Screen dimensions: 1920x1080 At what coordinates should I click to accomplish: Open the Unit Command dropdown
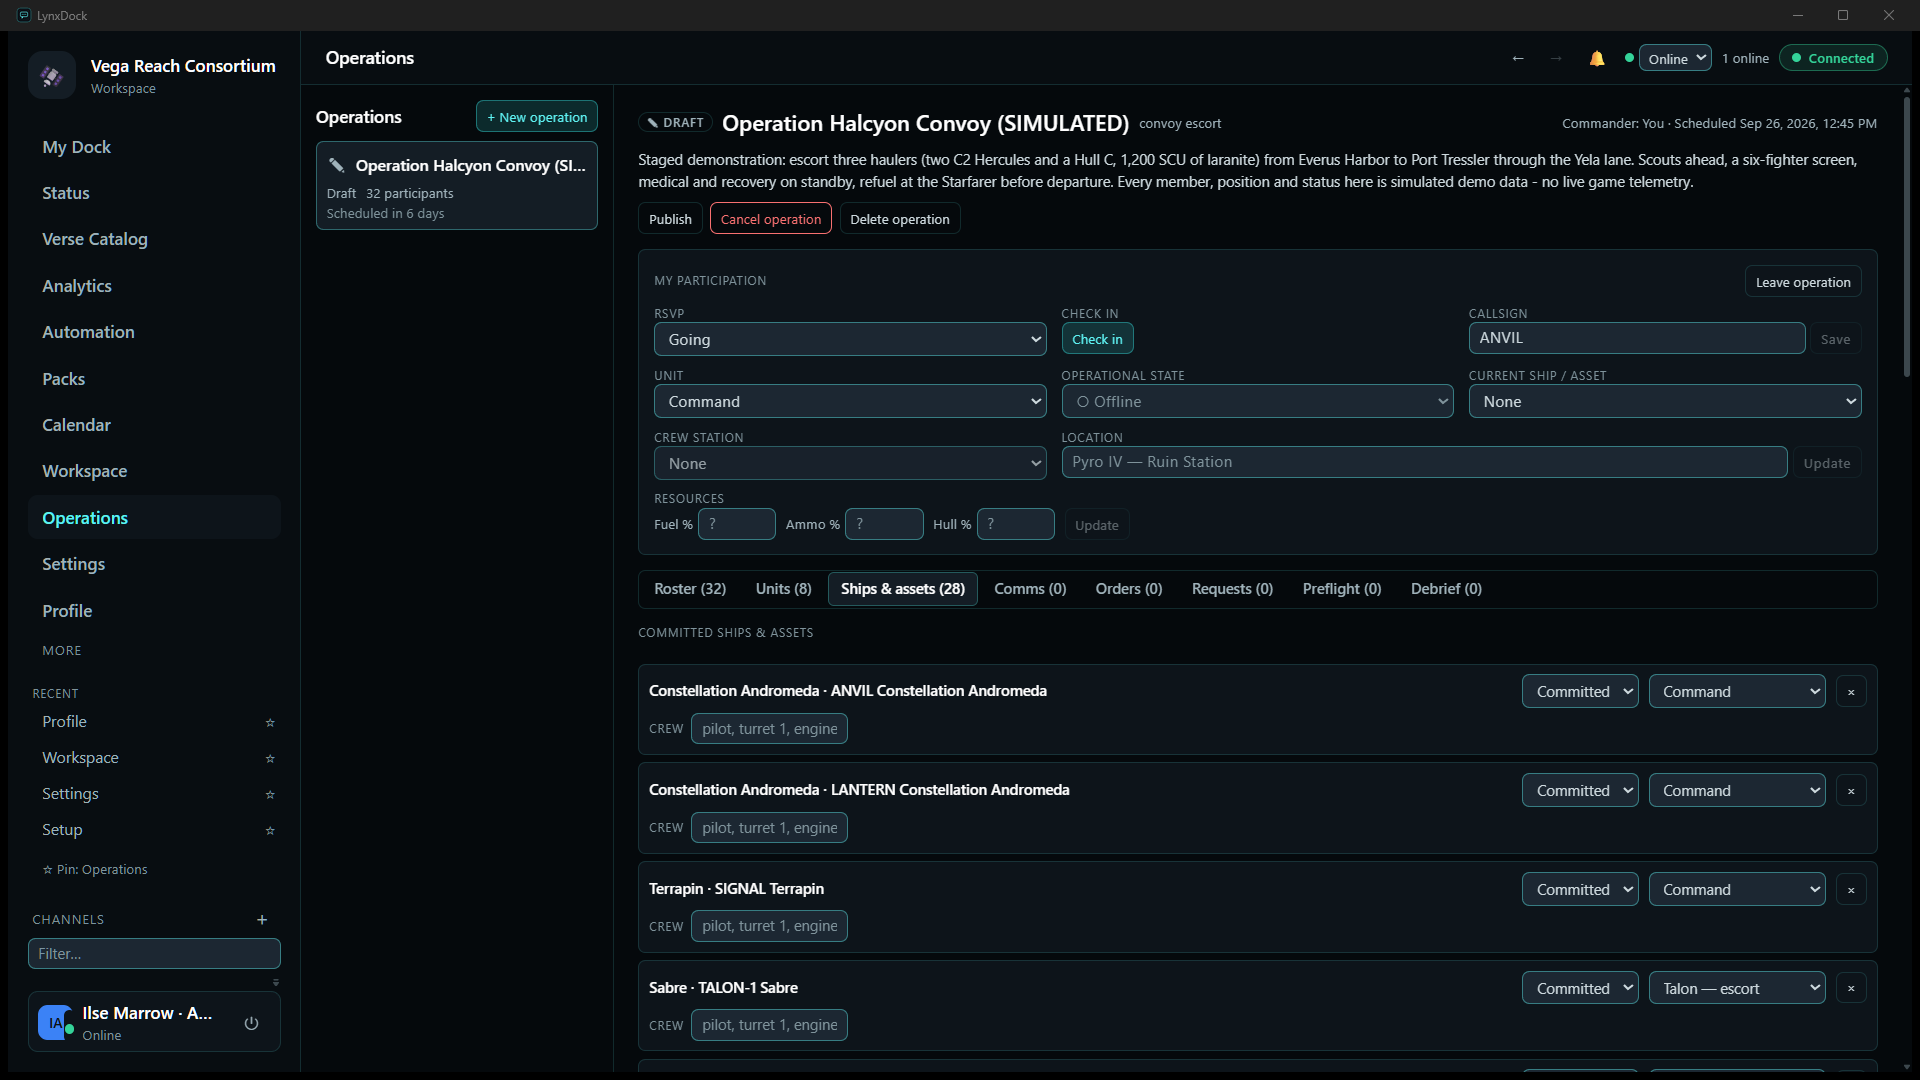coord(850,401)
